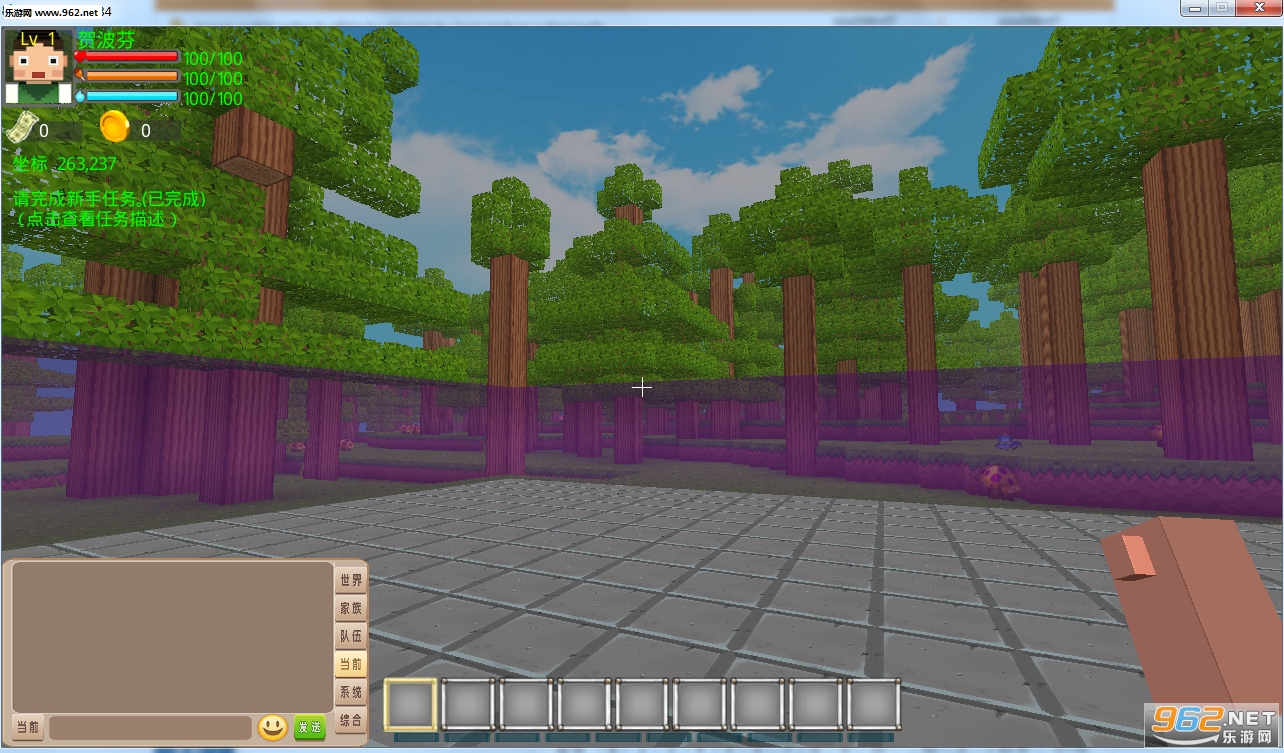
Task: Open the 队伍 chat tab
Action: (x=350, y=636)
